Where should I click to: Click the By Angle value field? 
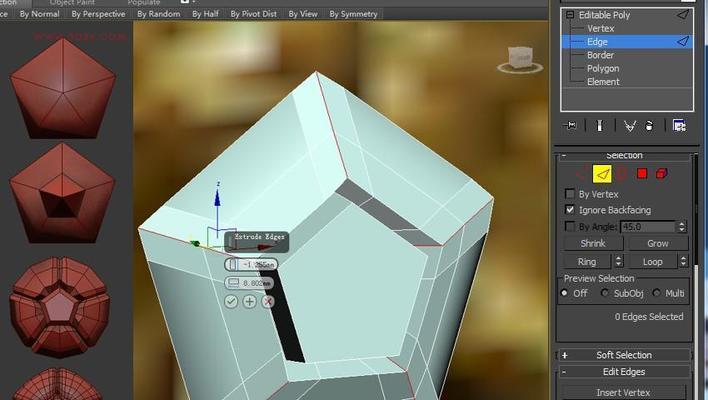[x=648, y=227]
